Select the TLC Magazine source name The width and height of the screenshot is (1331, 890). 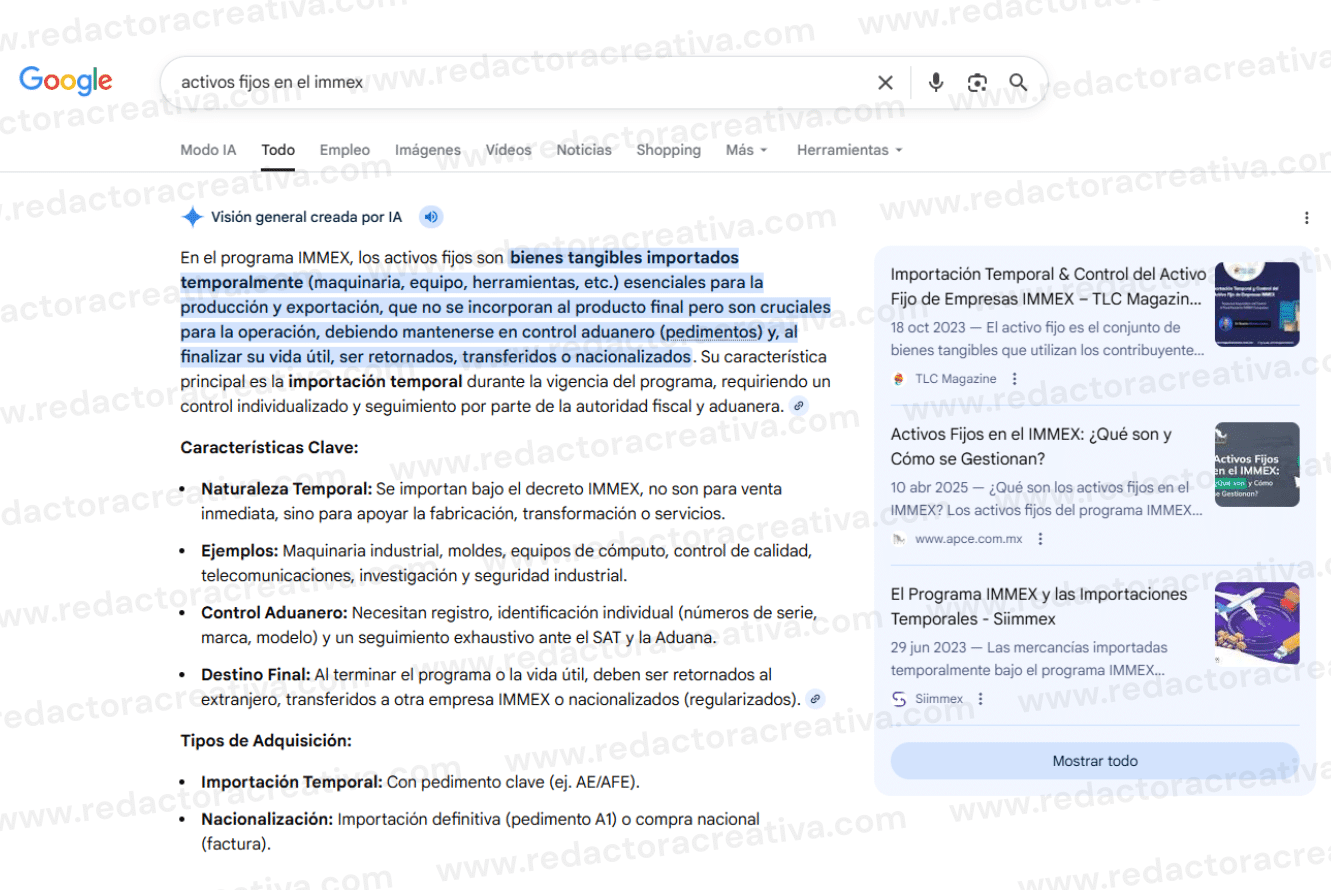(x=956, y=379)
